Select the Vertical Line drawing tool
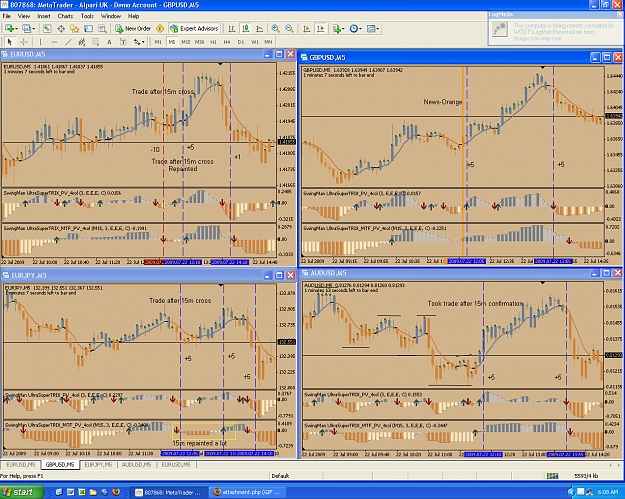Viewport: 625px width, 499px height. coord(40,42)
